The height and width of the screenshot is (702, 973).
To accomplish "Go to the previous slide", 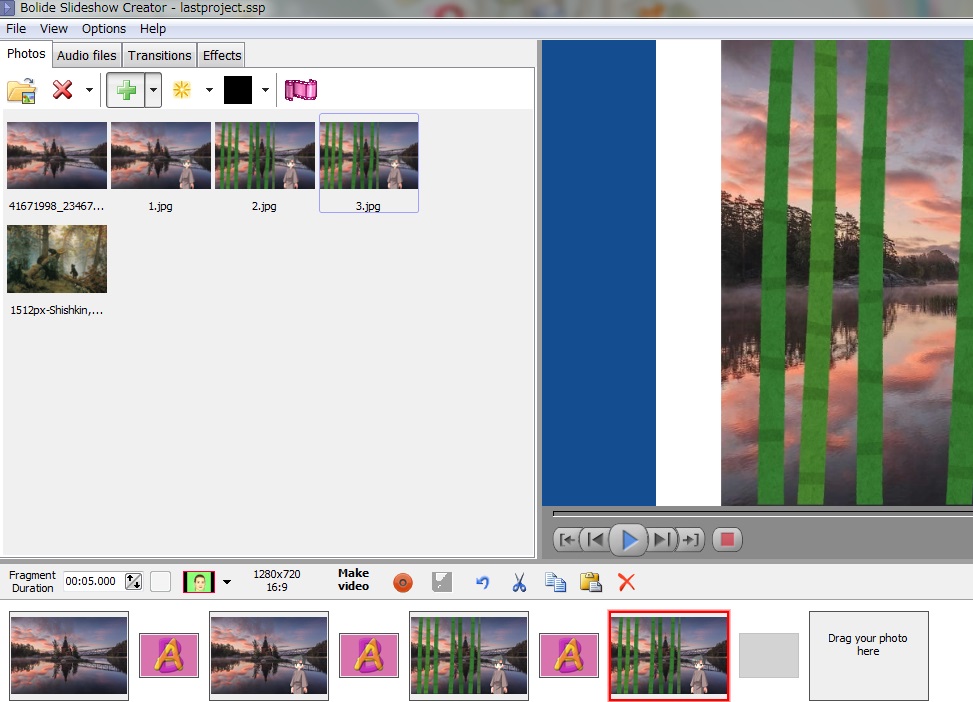I will point(595,539).
